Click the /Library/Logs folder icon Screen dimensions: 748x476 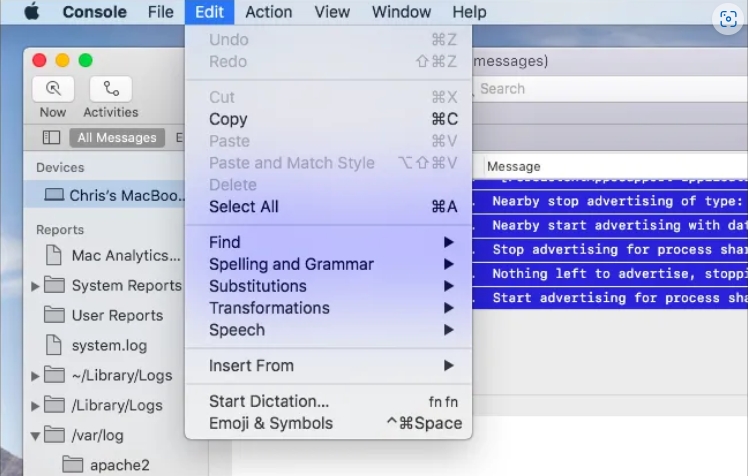(54, 405)
